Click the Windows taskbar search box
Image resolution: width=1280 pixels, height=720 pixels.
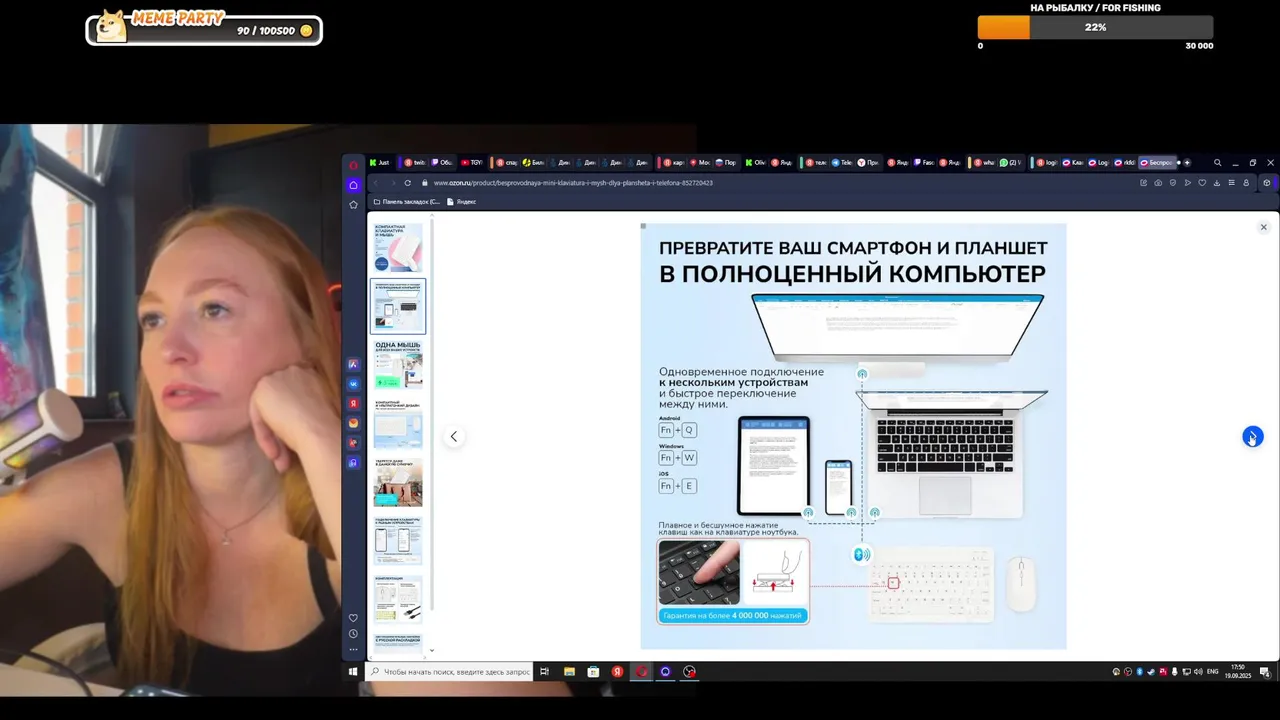(x=449, y=671)
